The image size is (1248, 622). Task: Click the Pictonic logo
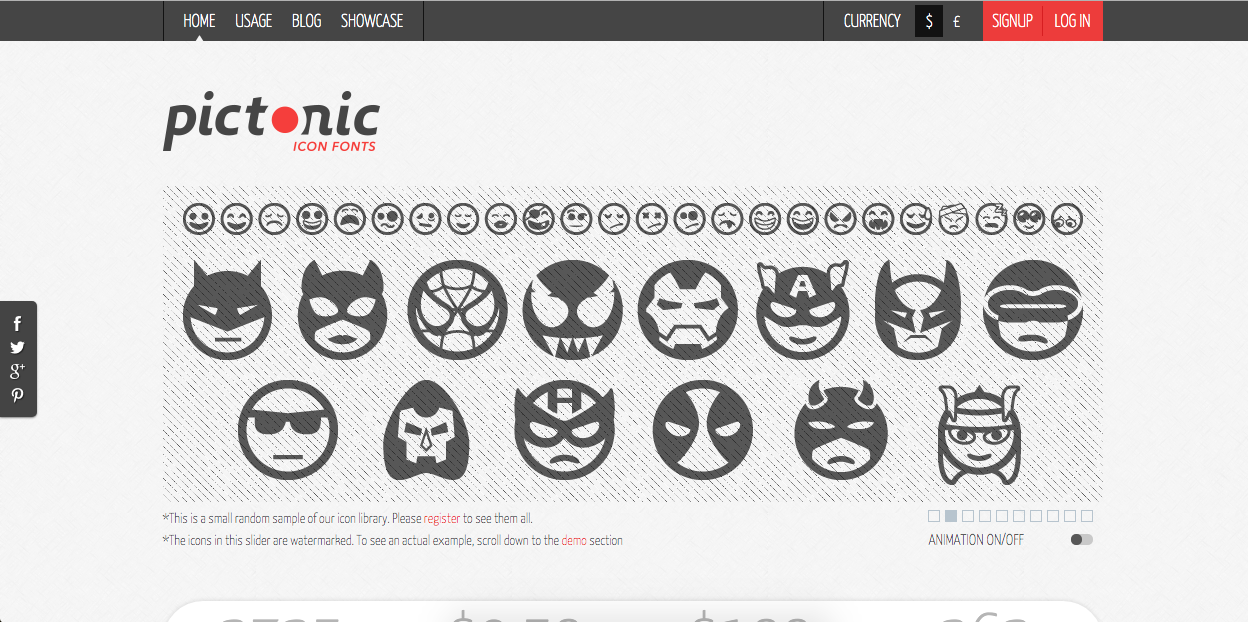pos(271,123)
